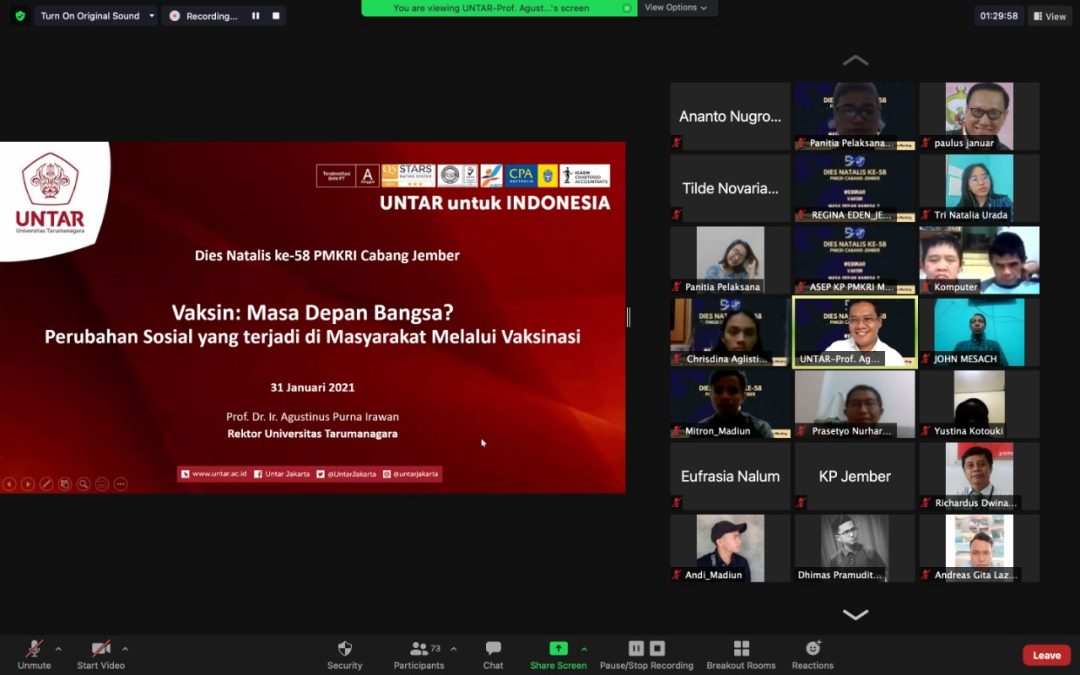Expand Share Screen options caret
Image resolution: width=1080 pixels, height=675 pixels.
[584, 649]
